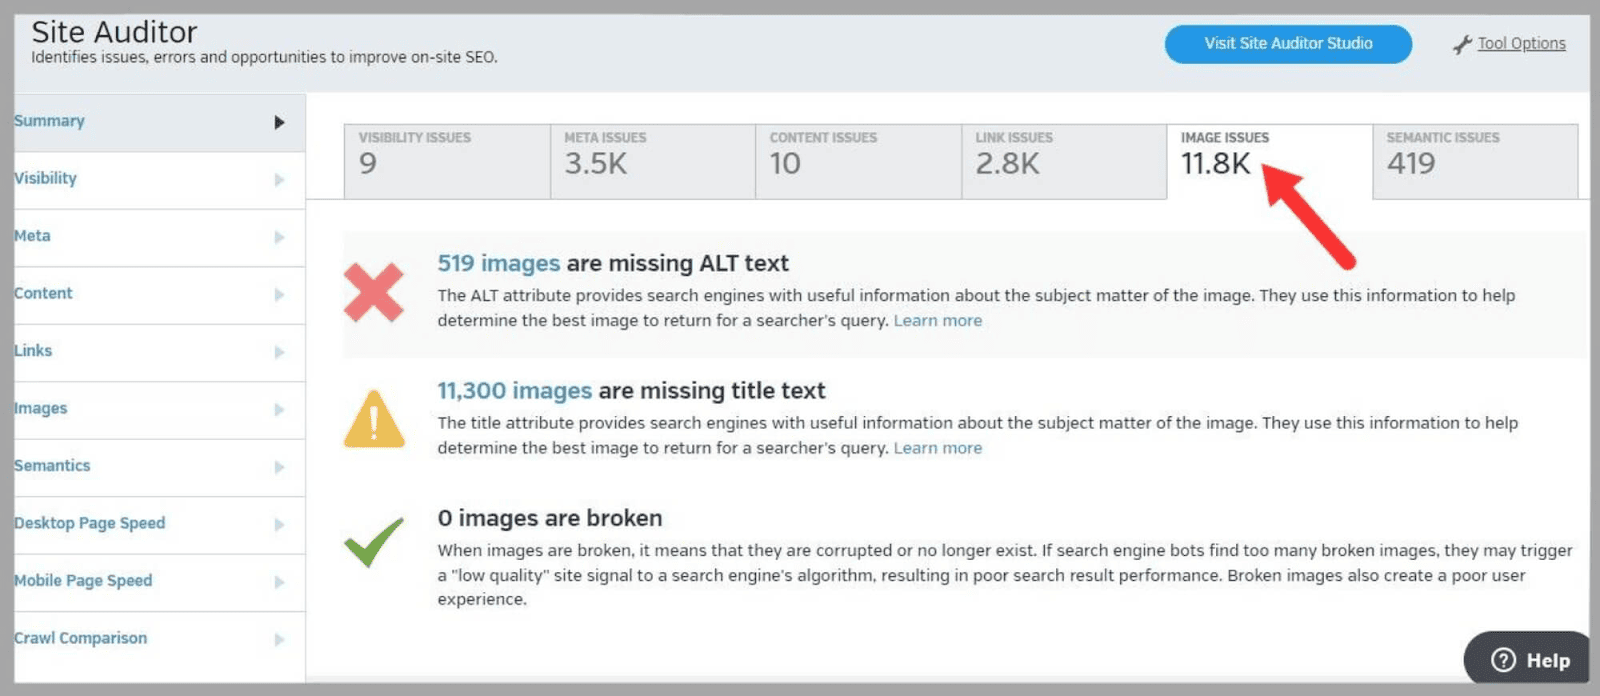Select the Link Issues tab
This screenshot has width=1600, height=696.
pyautogui.click(x=1063, y=160)
